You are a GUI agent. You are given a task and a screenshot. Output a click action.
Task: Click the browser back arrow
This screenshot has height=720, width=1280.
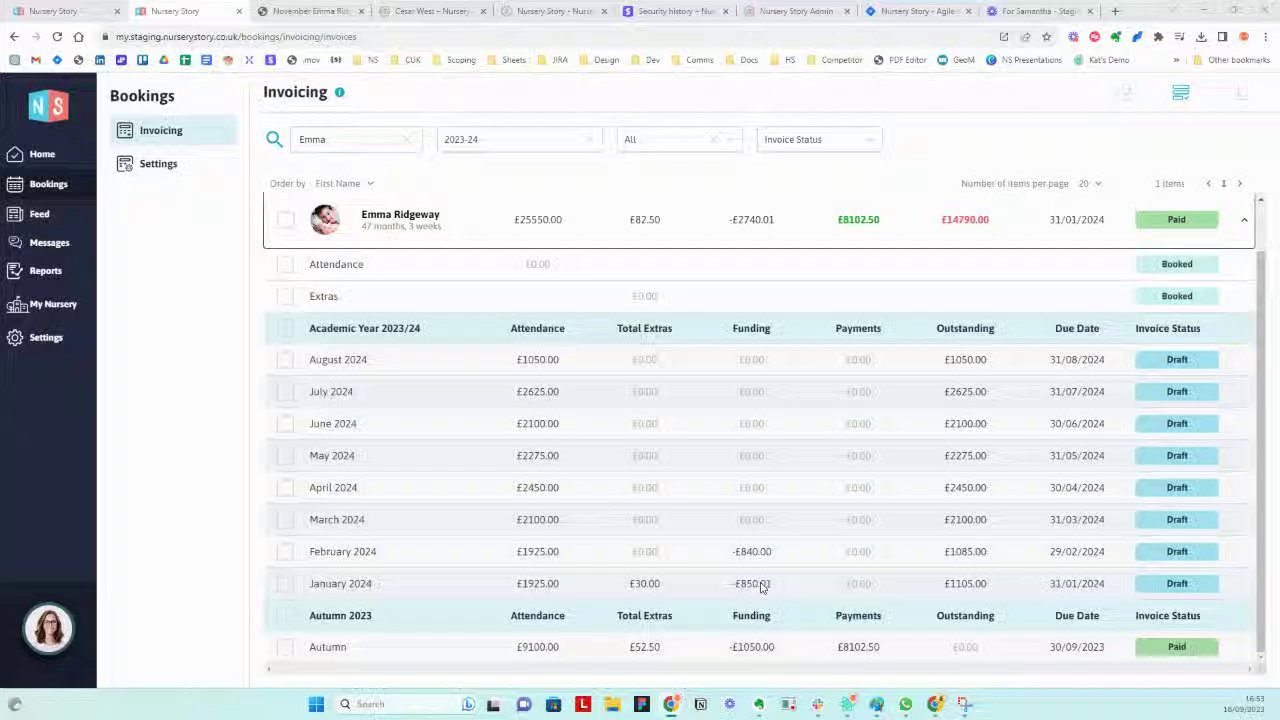pyautogui.click(x=14, y=37)
